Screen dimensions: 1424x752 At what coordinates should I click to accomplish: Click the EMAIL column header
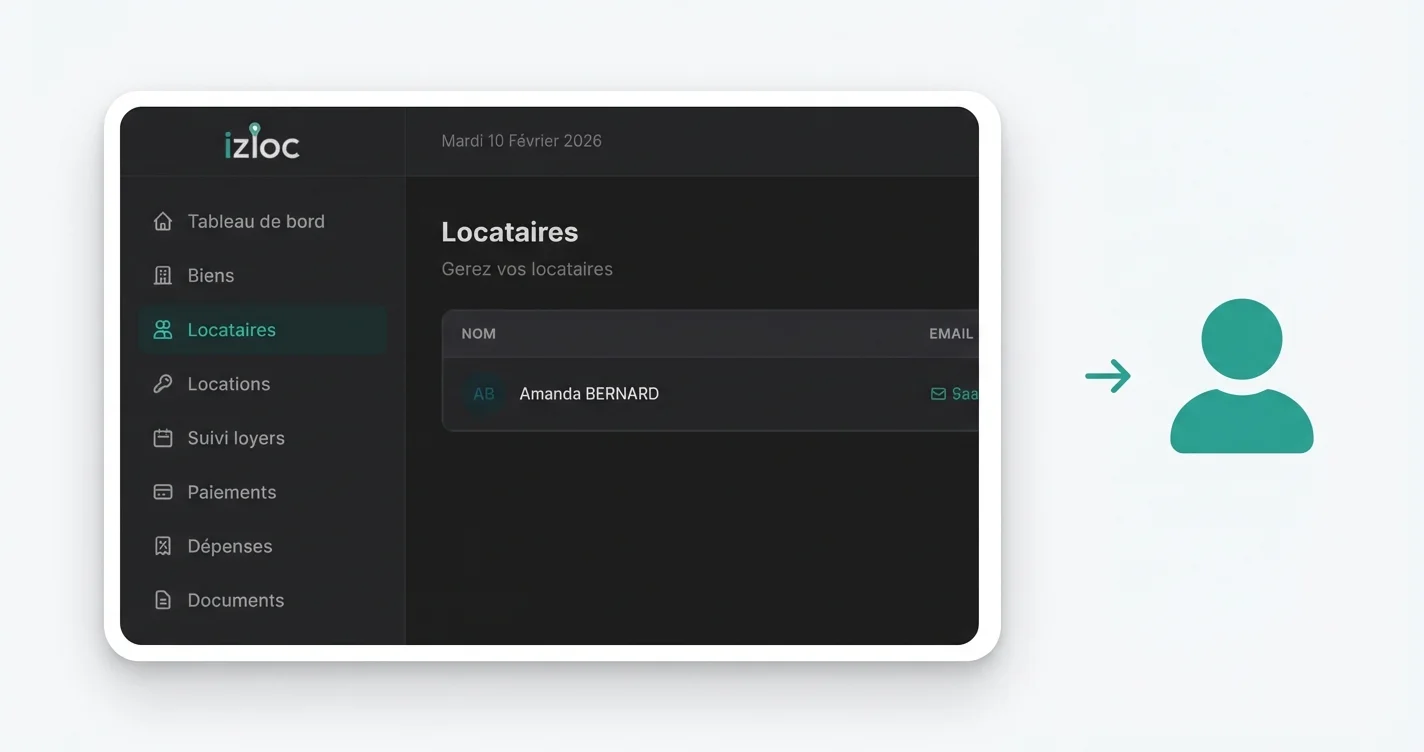[x=951, y=333]
